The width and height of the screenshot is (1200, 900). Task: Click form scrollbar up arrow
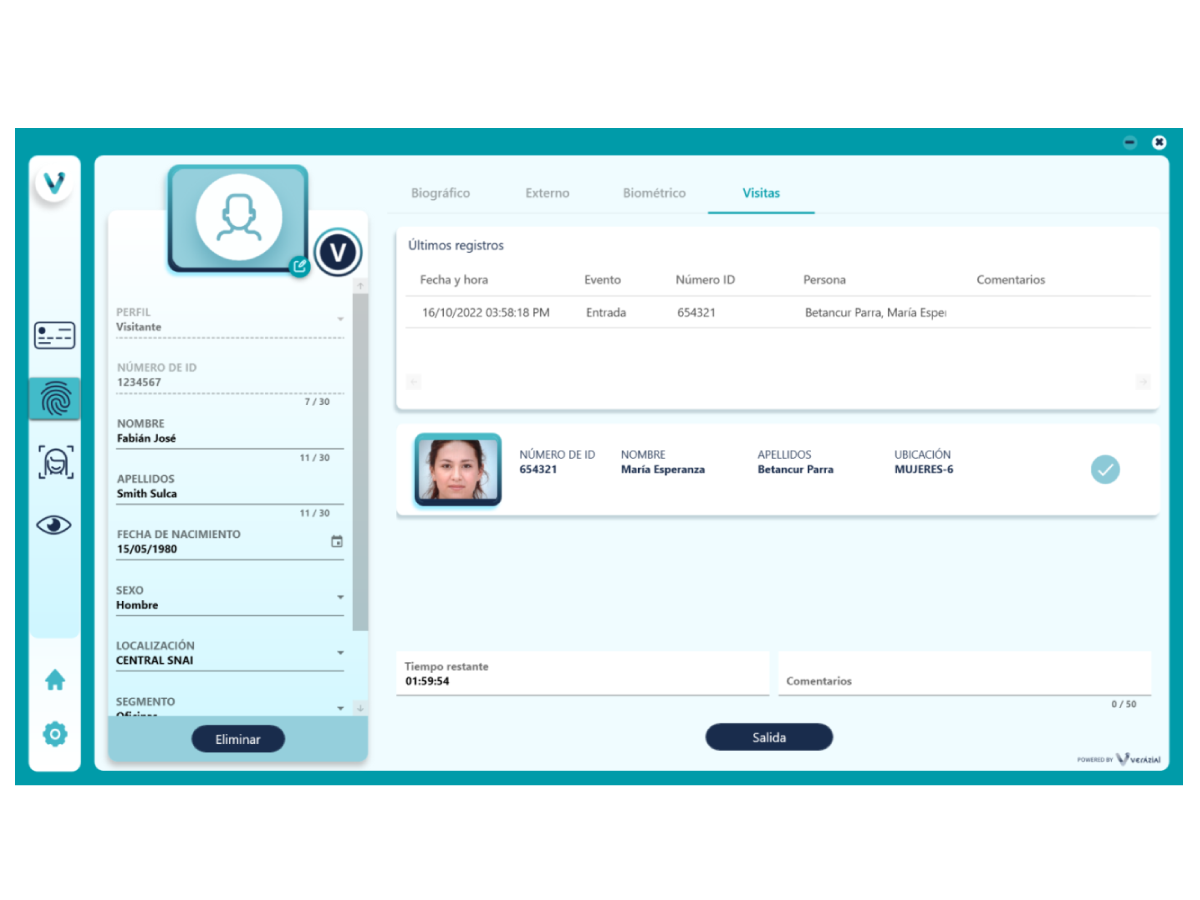coord(360,287)
